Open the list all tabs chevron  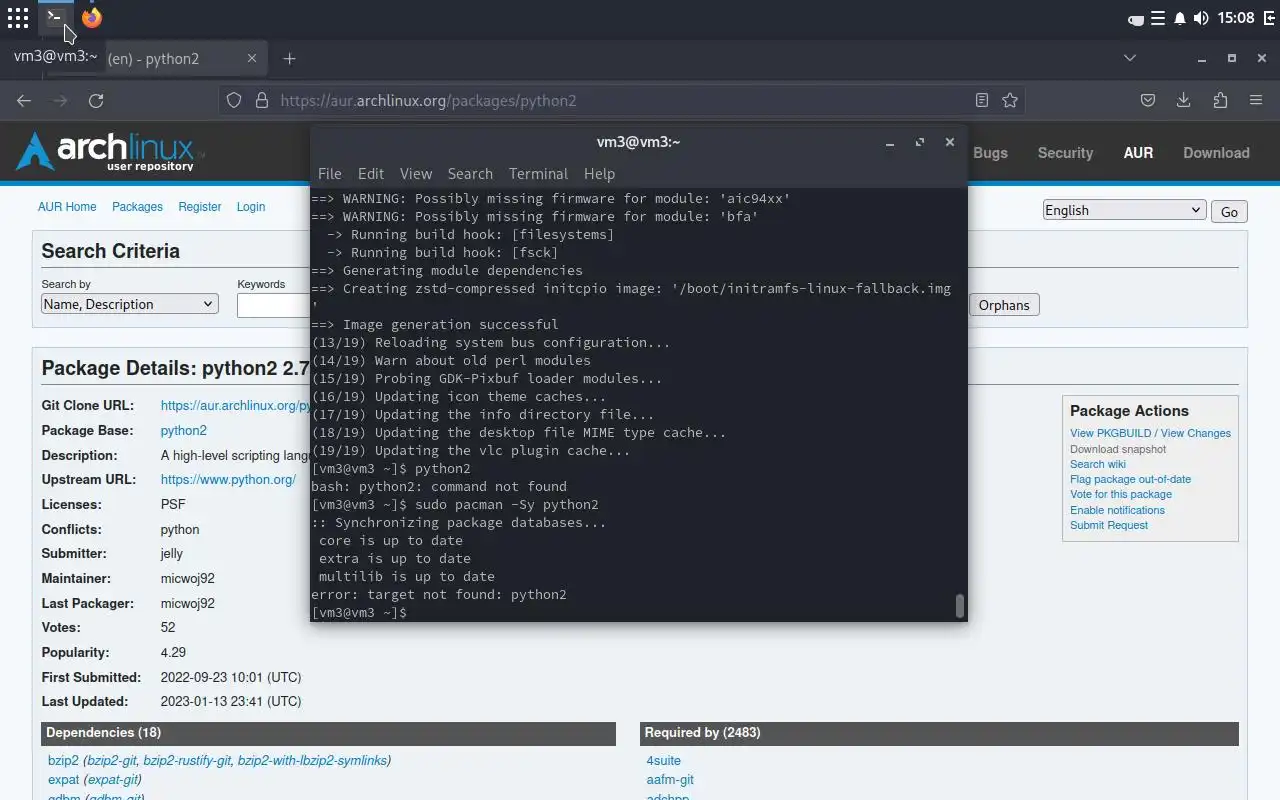tap(1130, 59)
